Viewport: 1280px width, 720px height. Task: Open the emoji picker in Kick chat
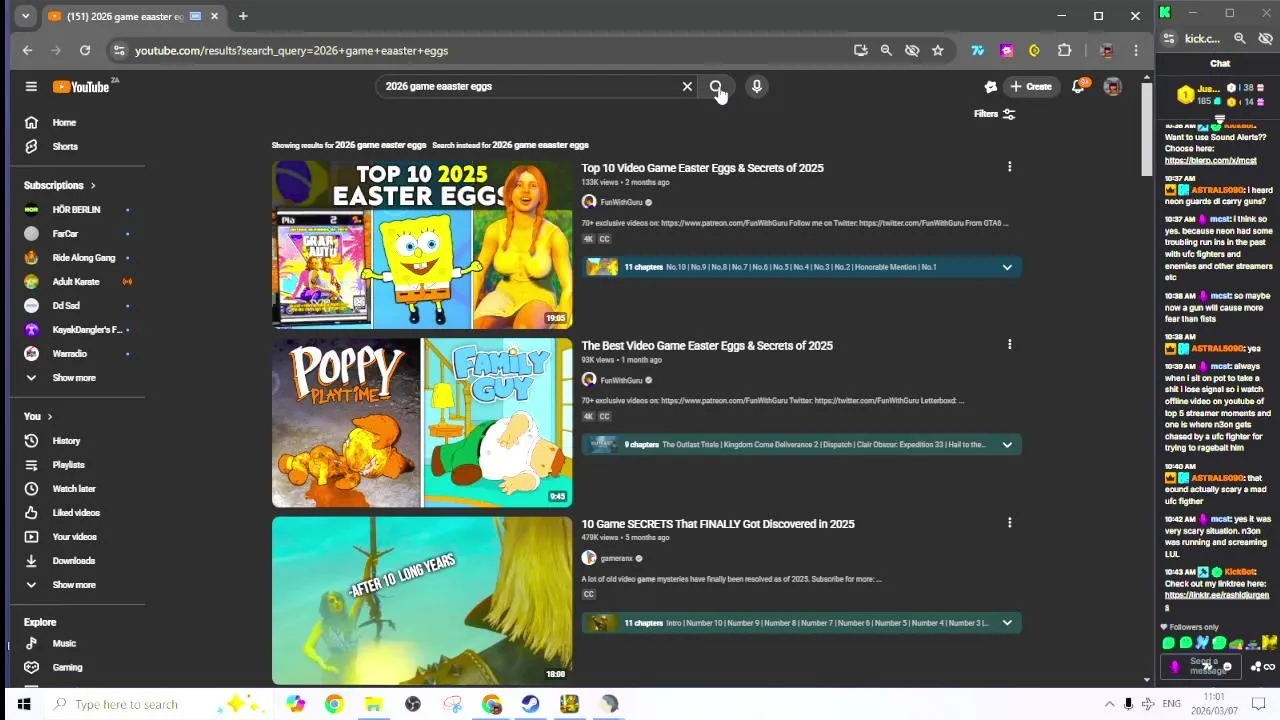[1227, 667]
